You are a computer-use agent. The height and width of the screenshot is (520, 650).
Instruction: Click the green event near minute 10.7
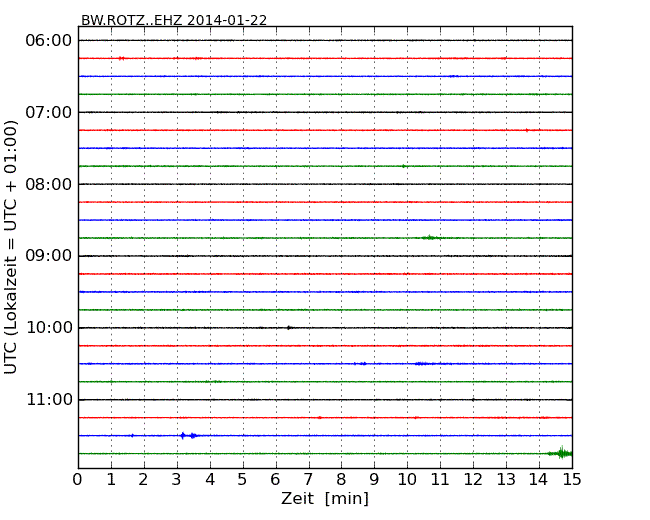tap(430, 238)
